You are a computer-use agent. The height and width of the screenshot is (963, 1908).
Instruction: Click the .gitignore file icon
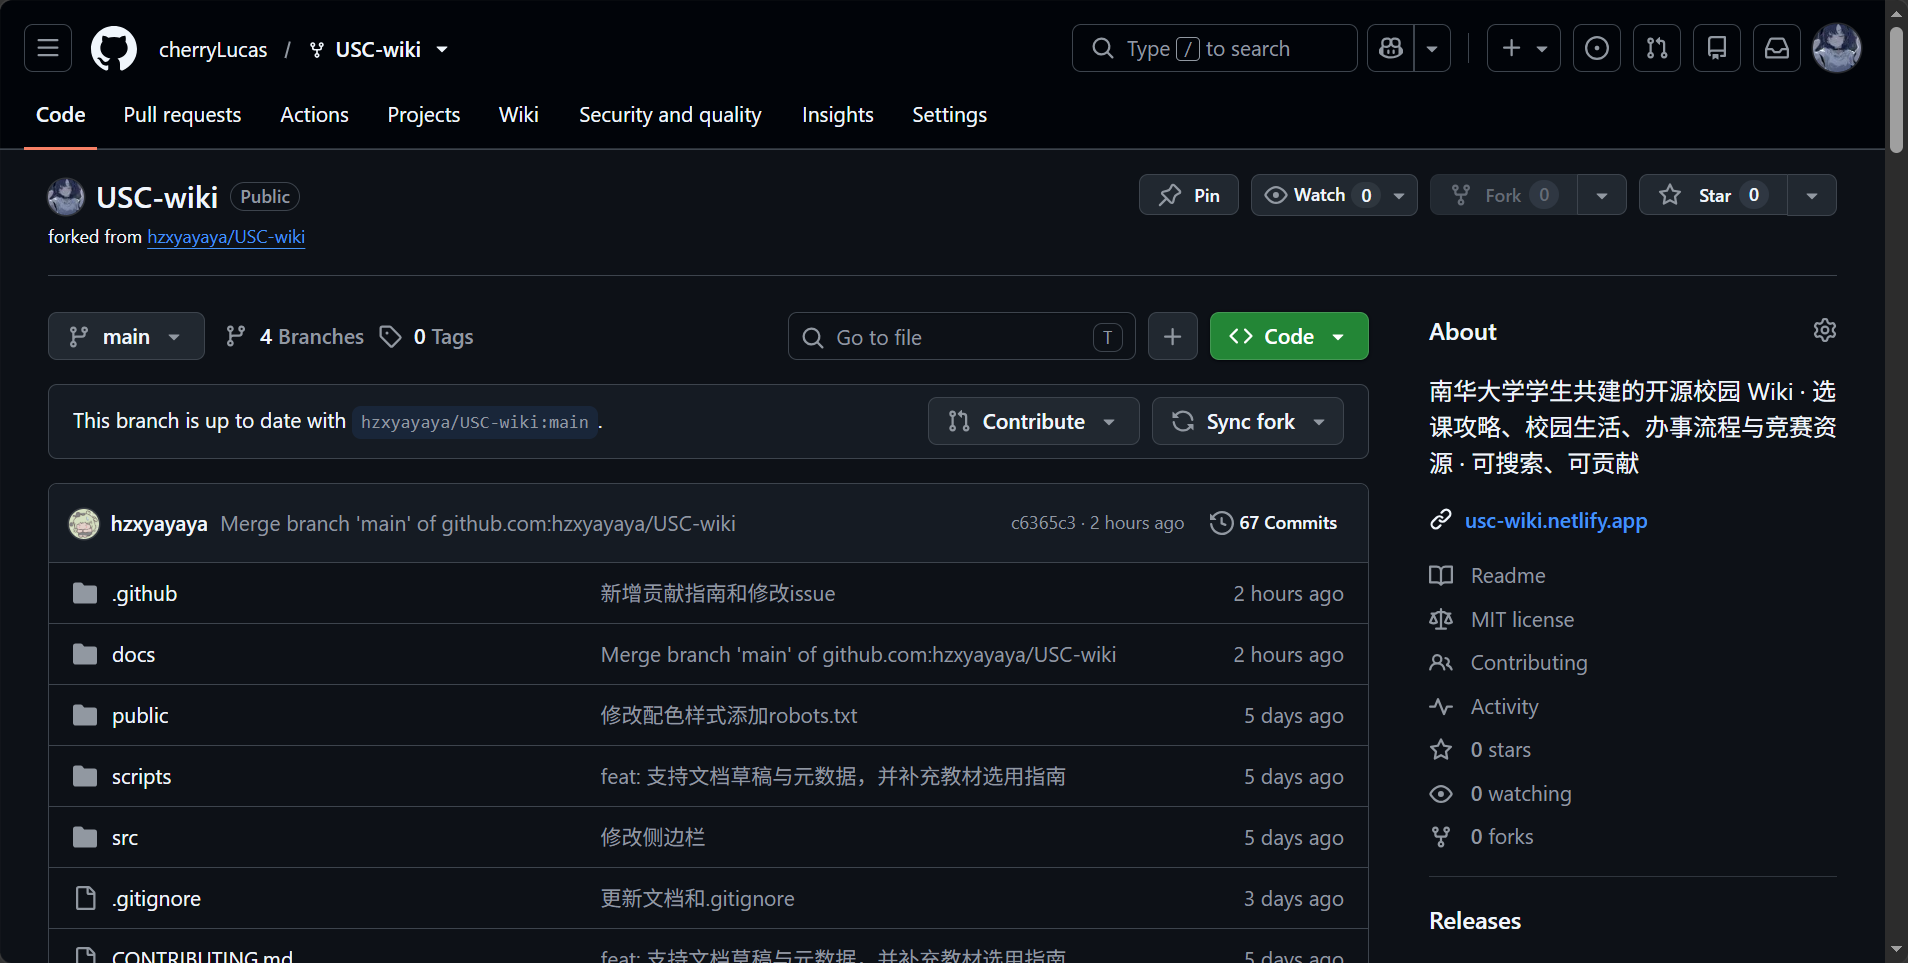click(x=86, y=899)
